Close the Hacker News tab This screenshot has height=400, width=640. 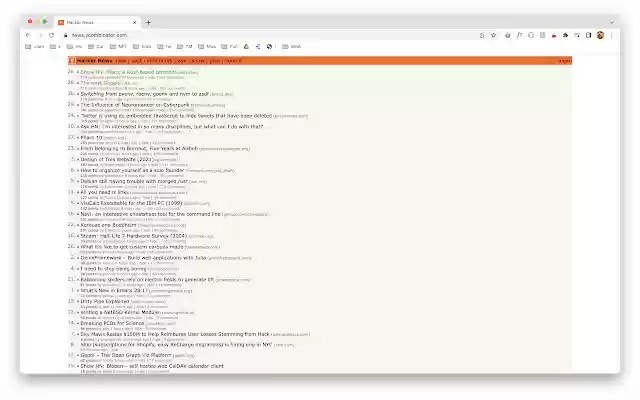click(134, 22)
